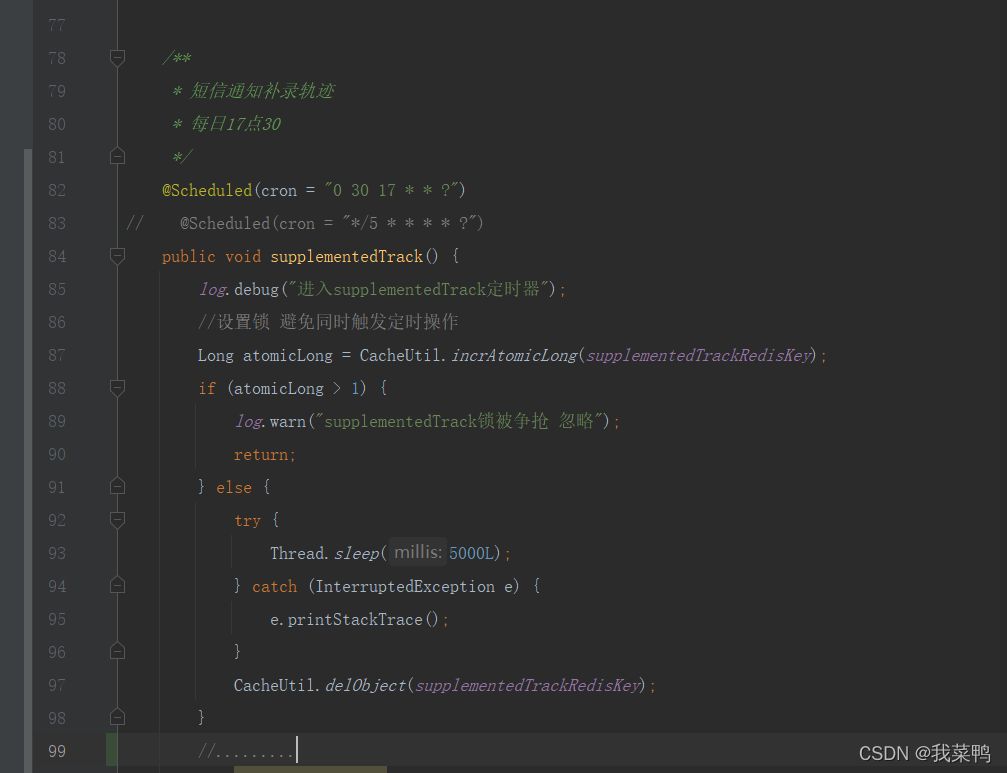This screenshot has width=1007, height=773.
Task: Toggle the catch fold marker at line 94
Action: 117,586
